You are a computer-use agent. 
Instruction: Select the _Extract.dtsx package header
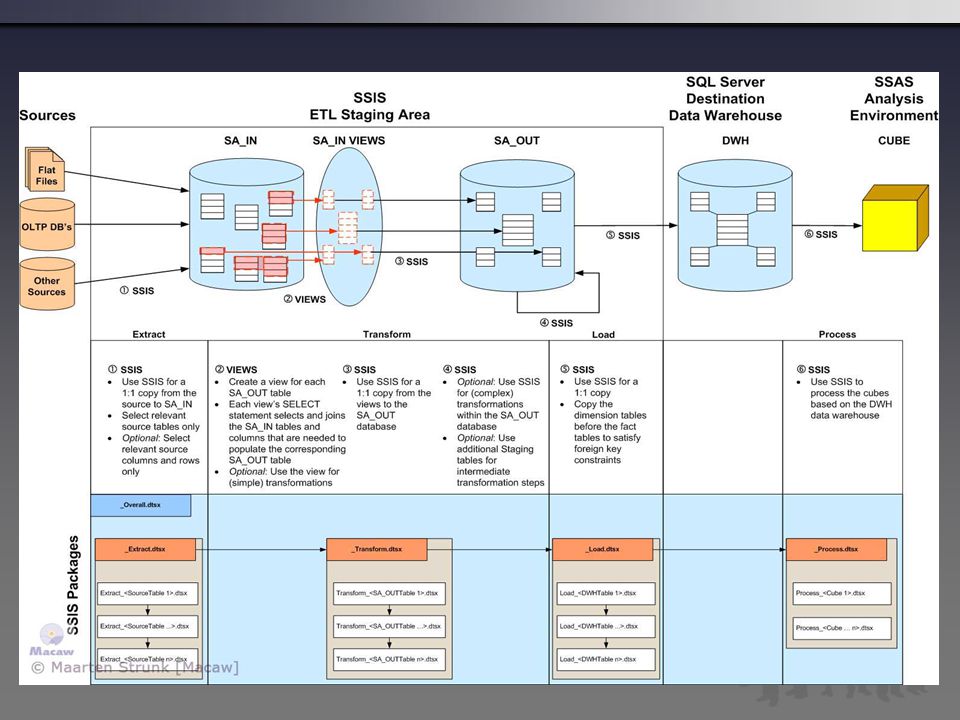tap(145, 549)
